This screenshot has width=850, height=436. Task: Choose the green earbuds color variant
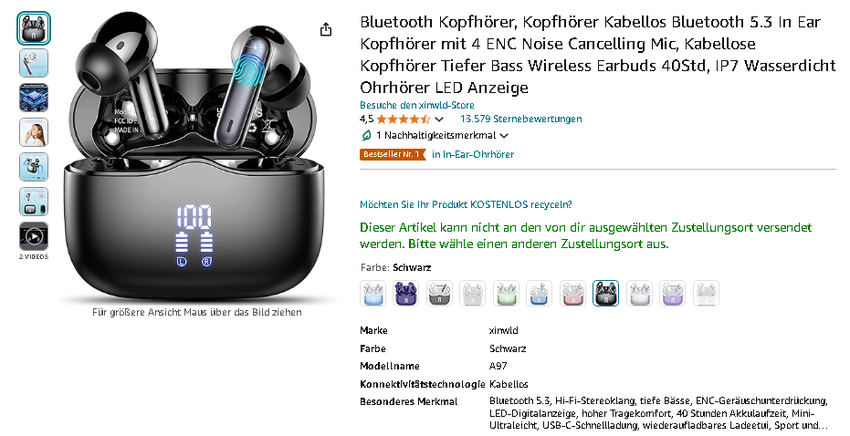(506, 293)
